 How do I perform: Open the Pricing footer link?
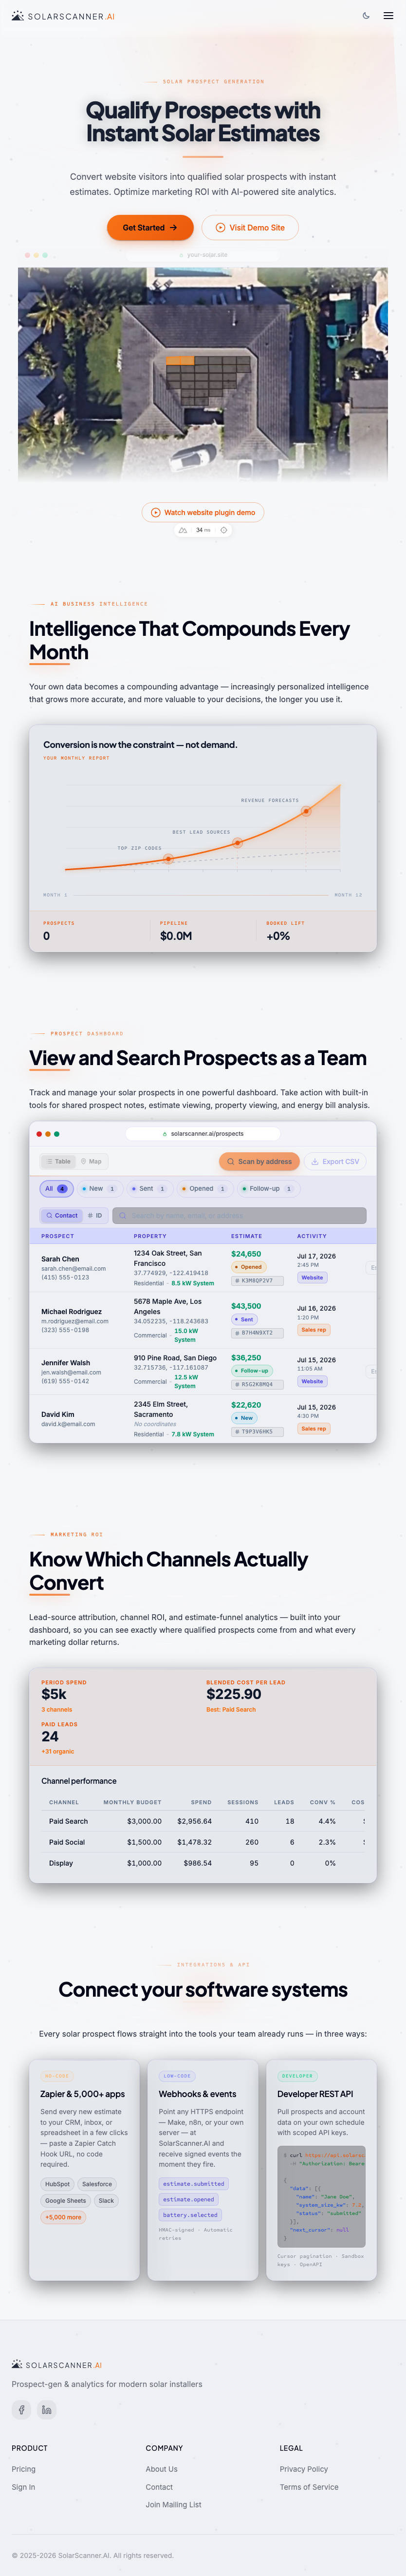click(x=23, y=2468)
